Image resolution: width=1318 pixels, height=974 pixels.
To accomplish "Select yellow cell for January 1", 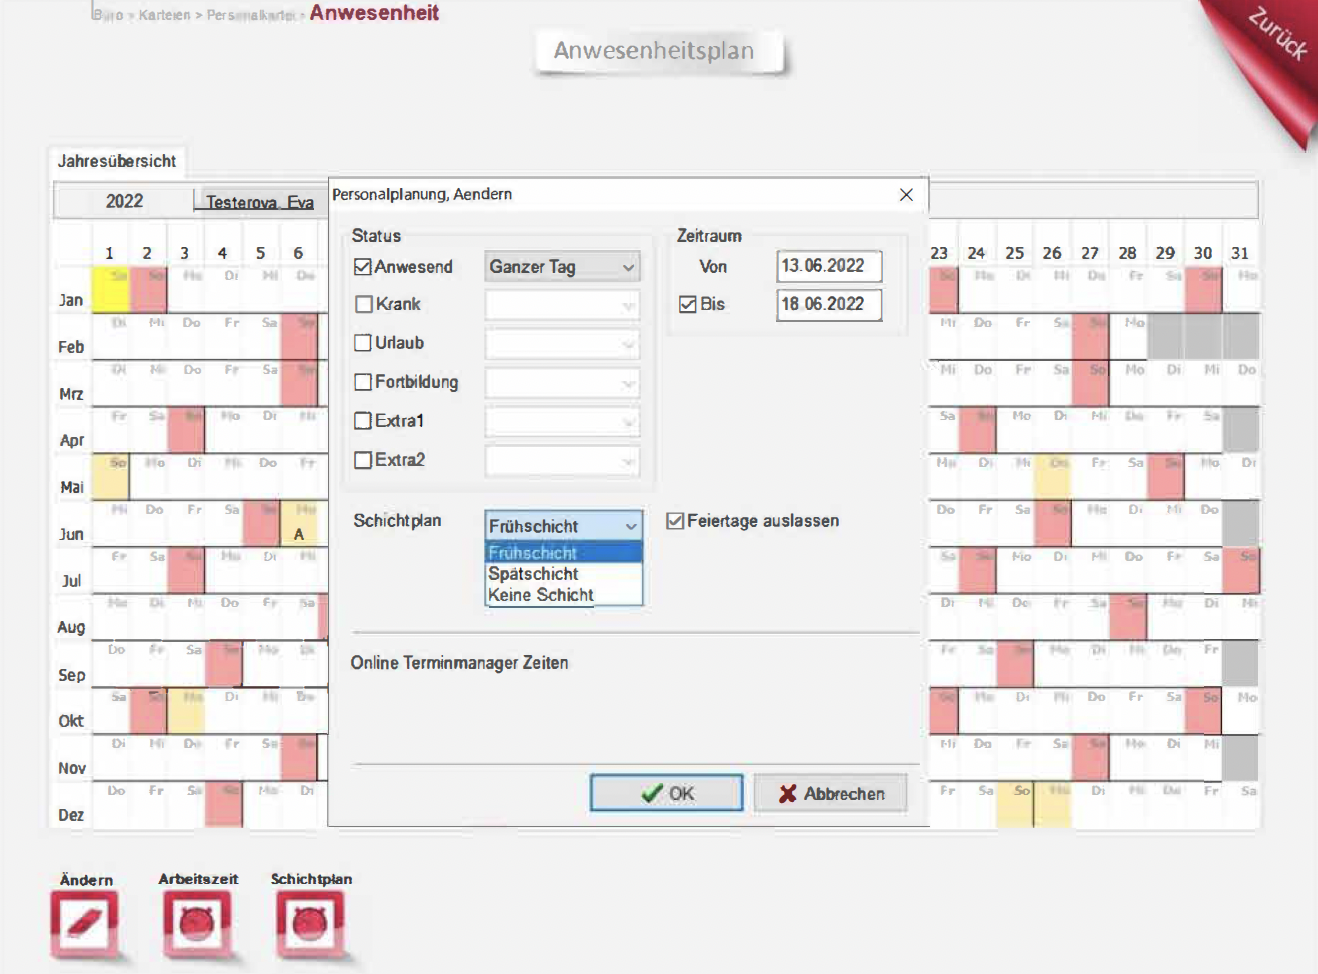I will point(111,290).
